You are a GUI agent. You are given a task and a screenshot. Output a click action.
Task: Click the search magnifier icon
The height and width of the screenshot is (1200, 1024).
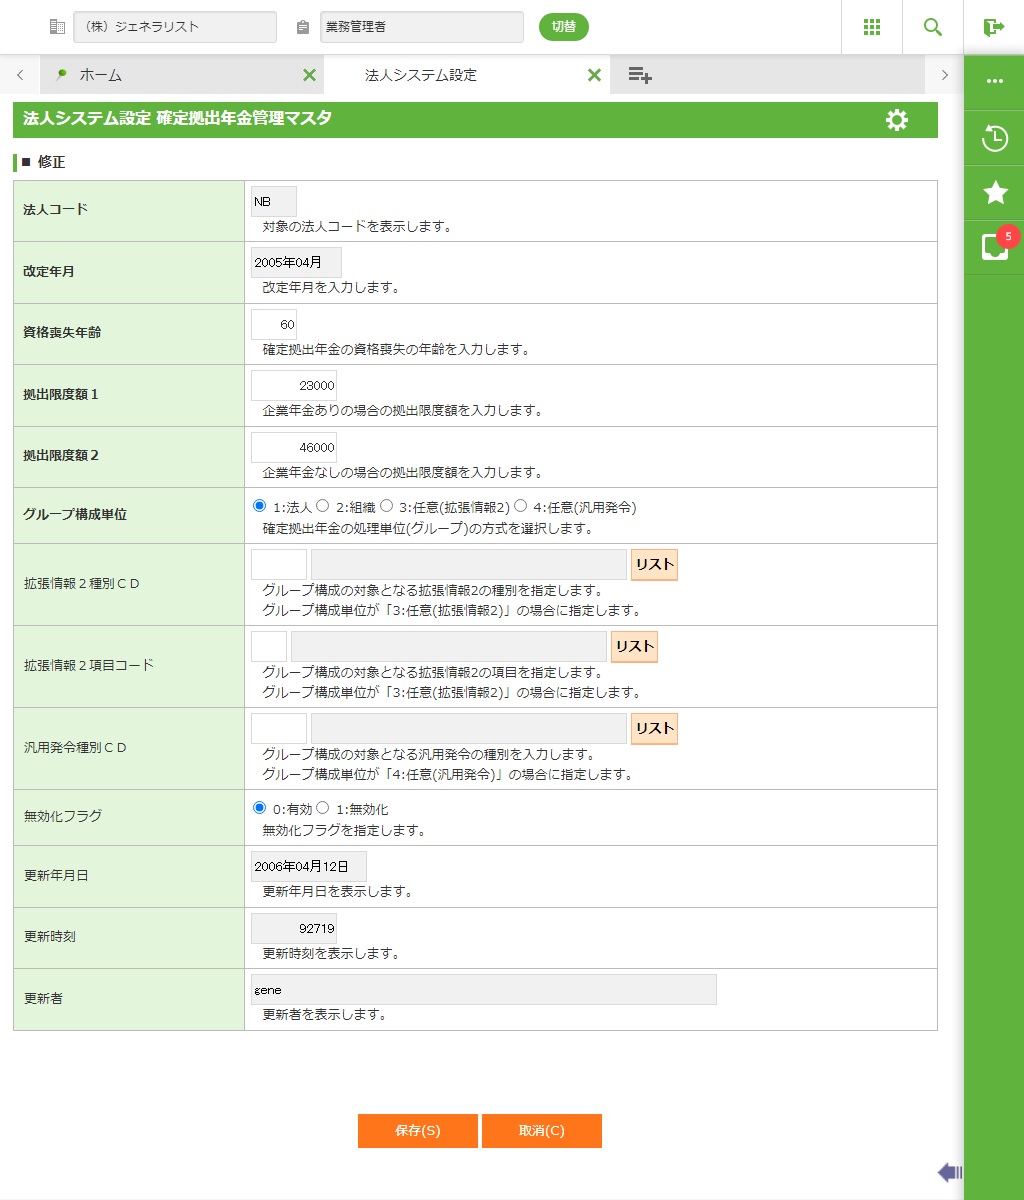933,27
